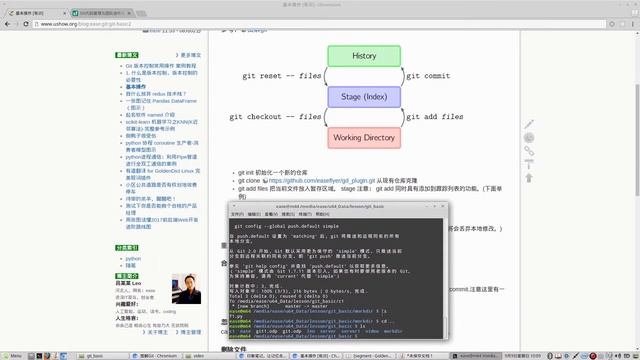This screenshot has width=640, height=360.
Task: Jump to top with the up-arrow icon
Action: [529, 178]
